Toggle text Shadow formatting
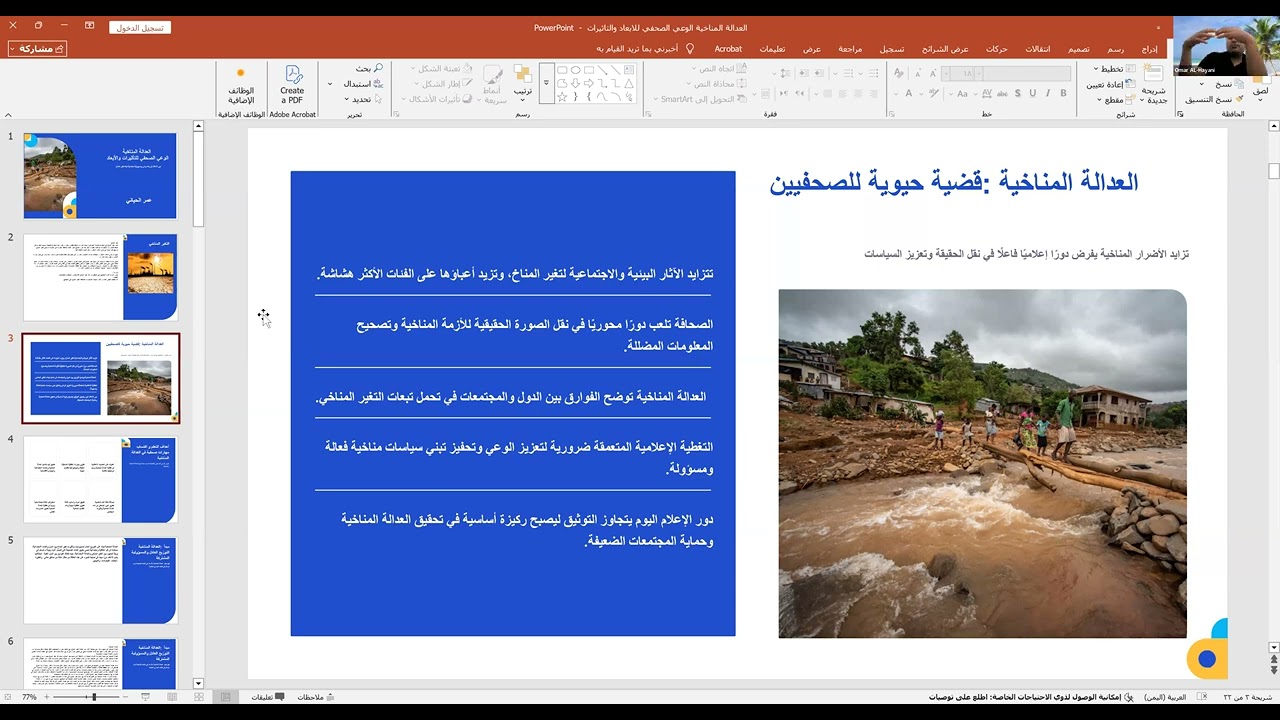This screenshot has height=720, width=1280. click(x=1018, y=93)
